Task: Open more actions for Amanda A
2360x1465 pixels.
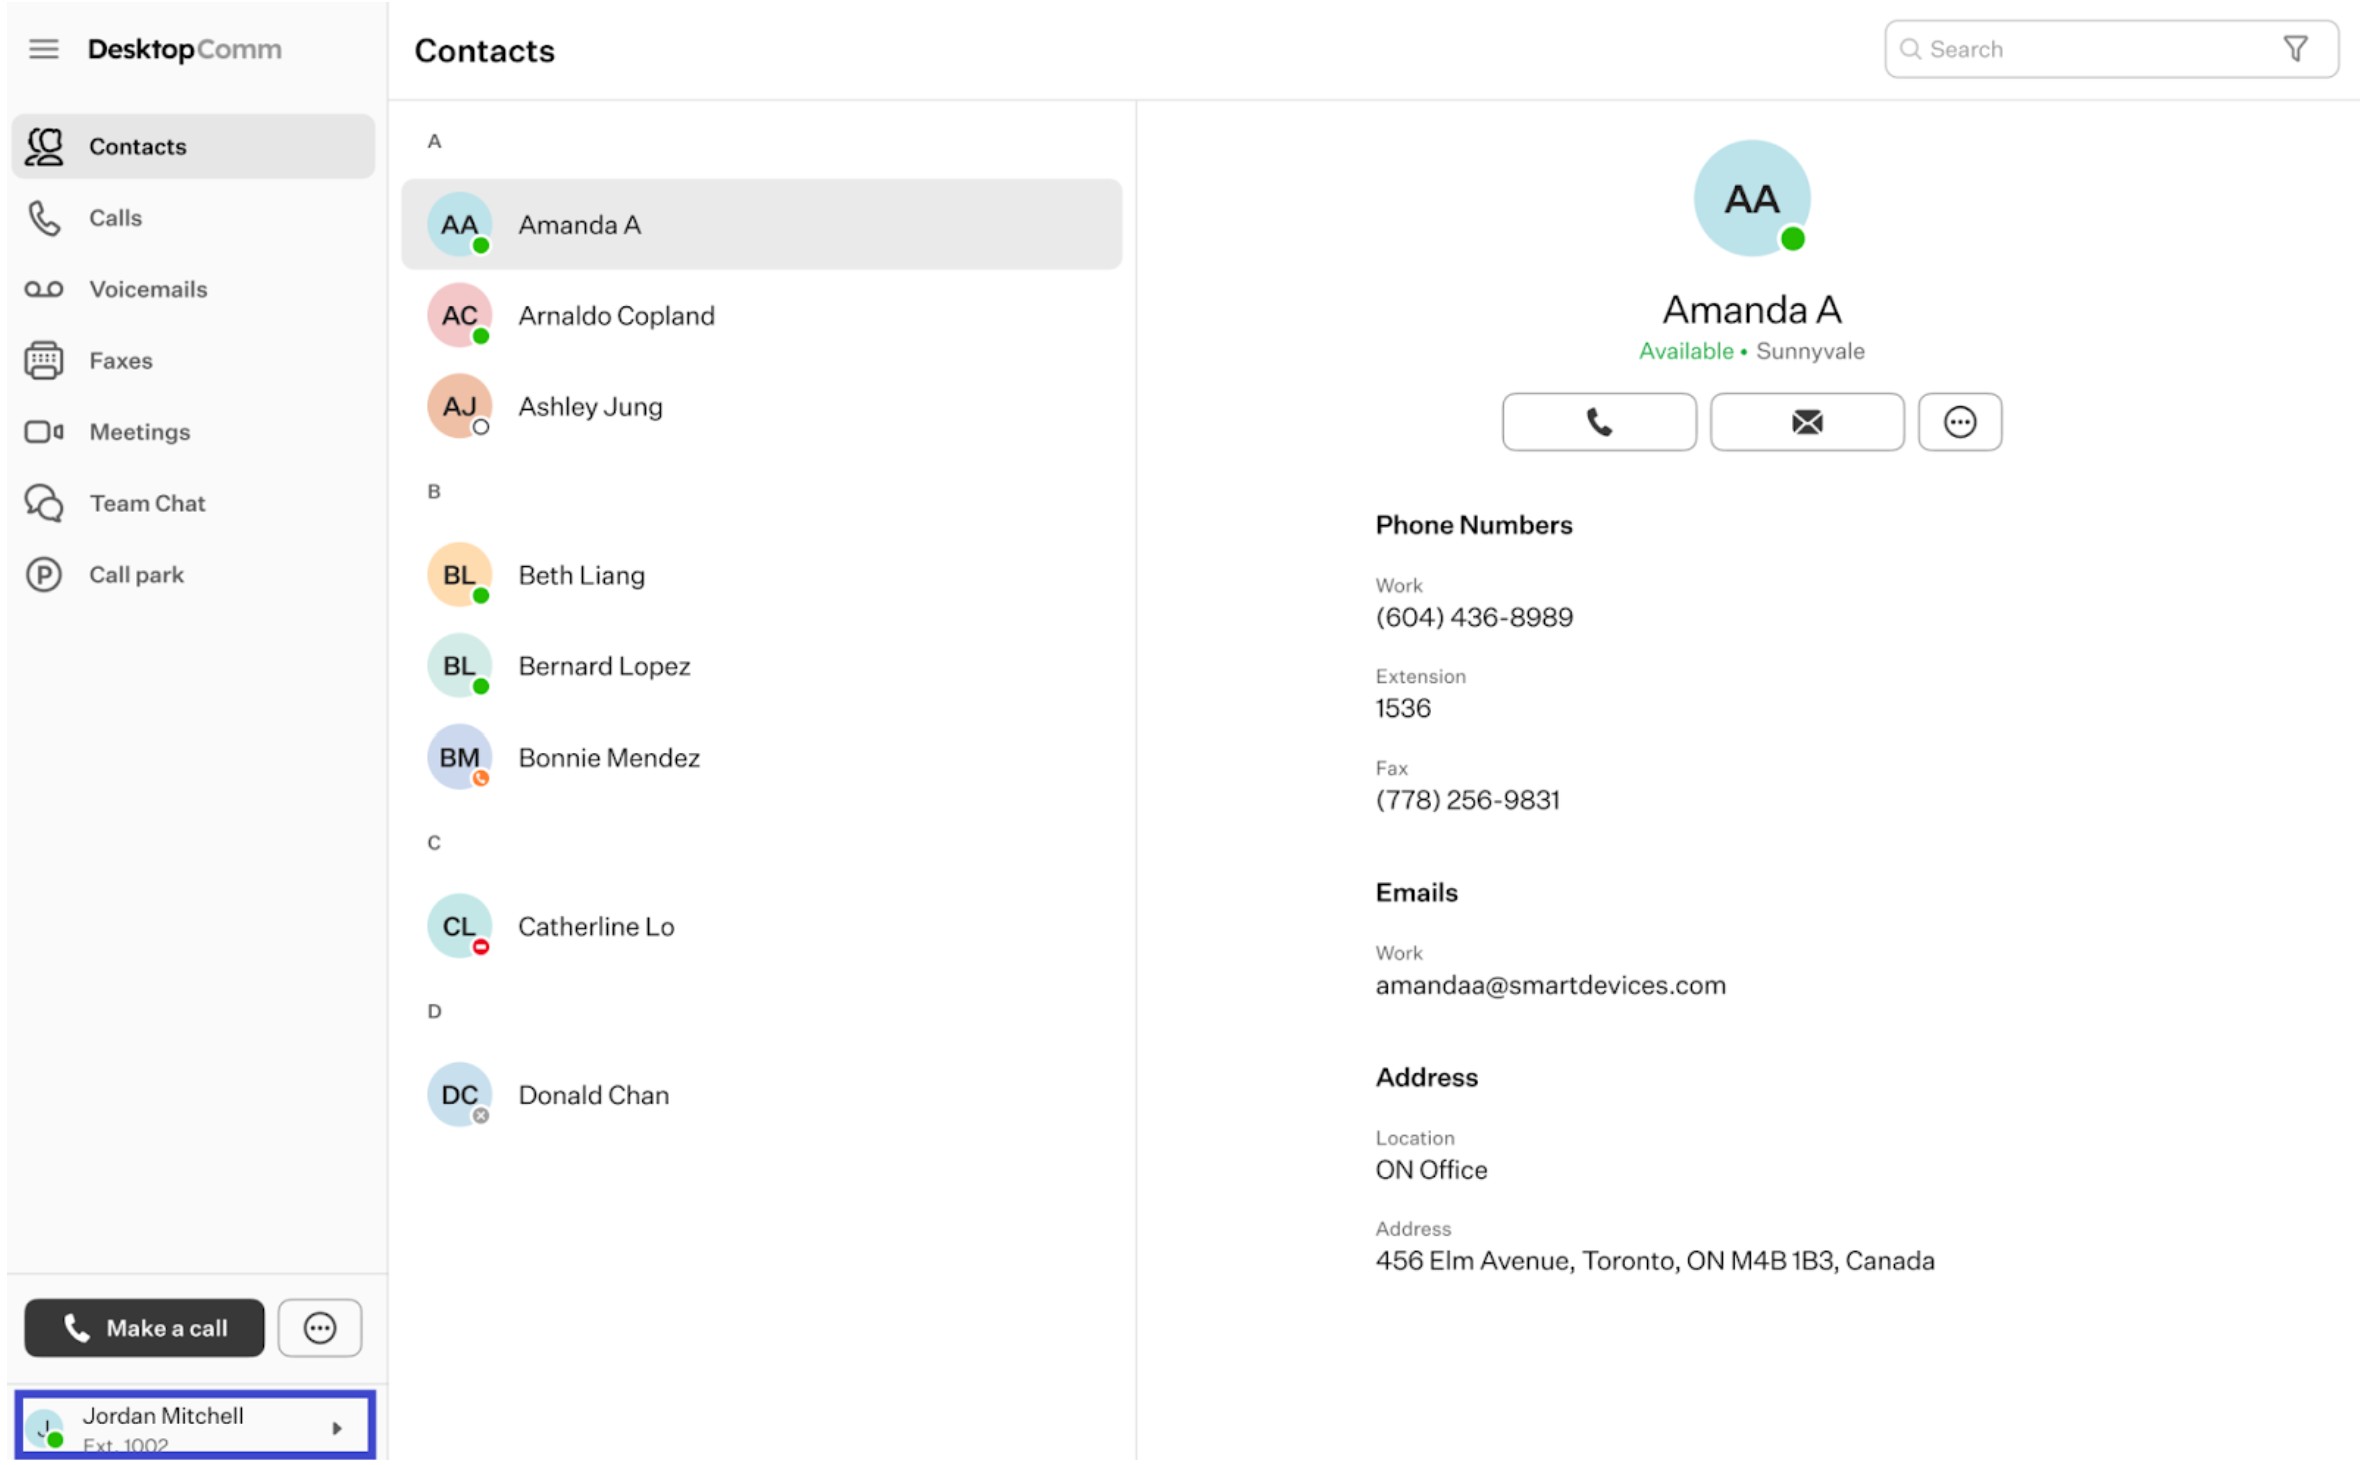Action: coord(1960,422)
